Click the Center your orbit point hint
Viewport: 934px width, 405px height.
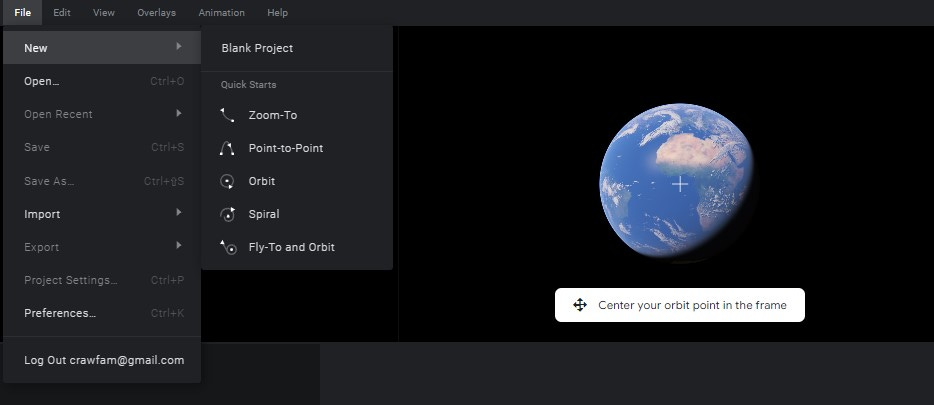pos(680,305)
